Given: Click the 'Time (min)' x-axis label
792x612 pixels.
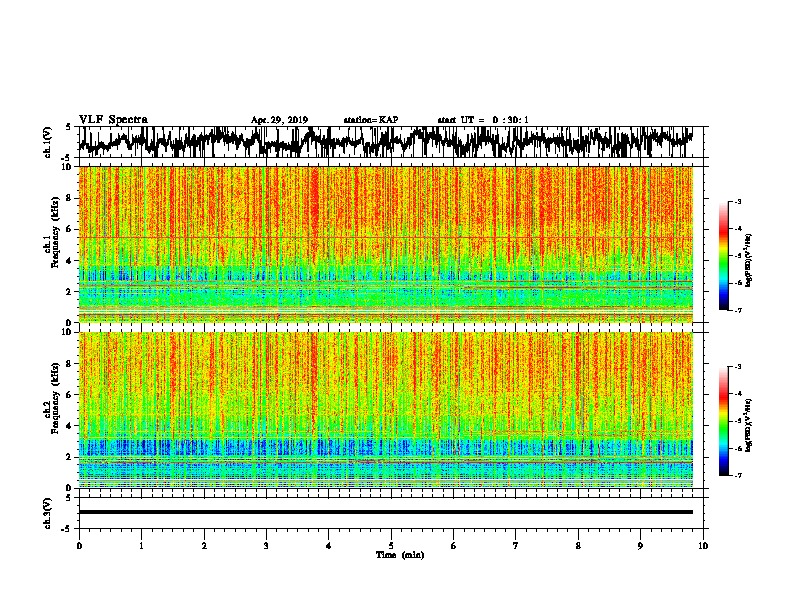Looking at the screenshot, I should (400, 555).
